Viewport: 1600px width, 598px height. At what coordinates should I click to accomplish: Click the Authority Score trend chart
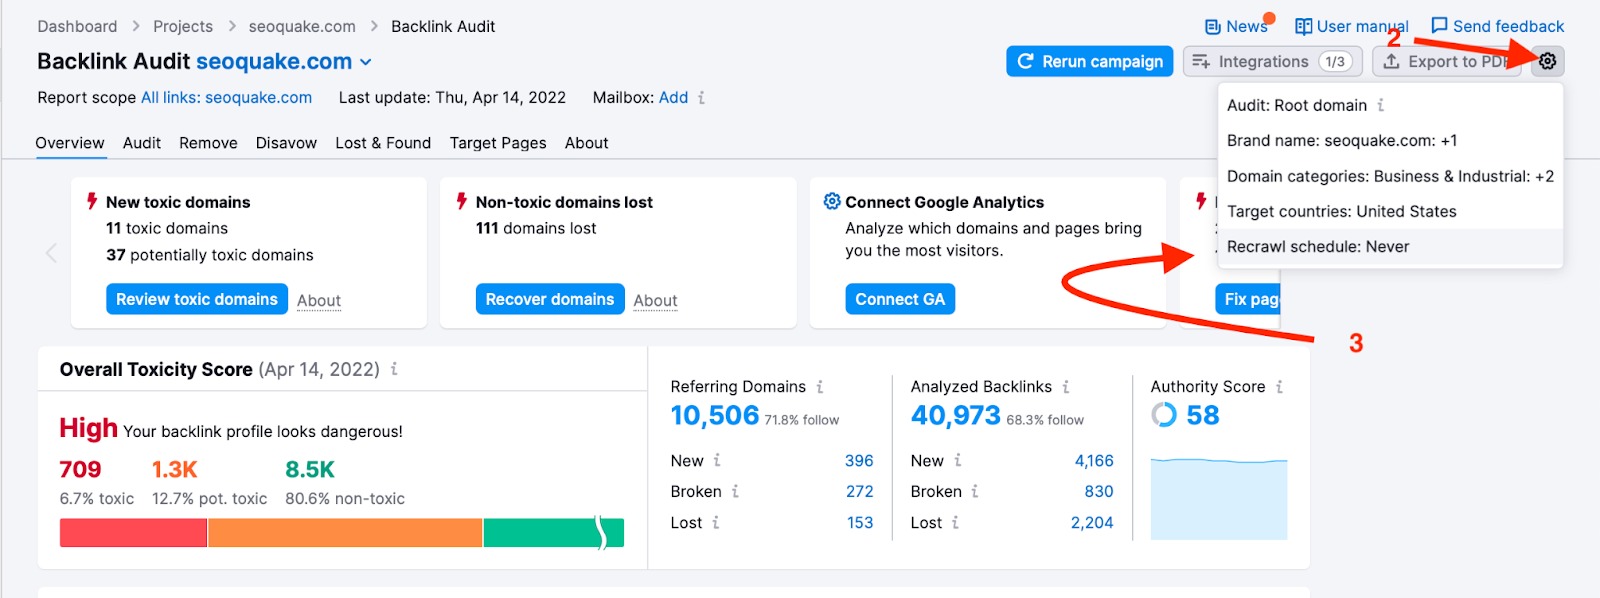(x=1219, y=499)
